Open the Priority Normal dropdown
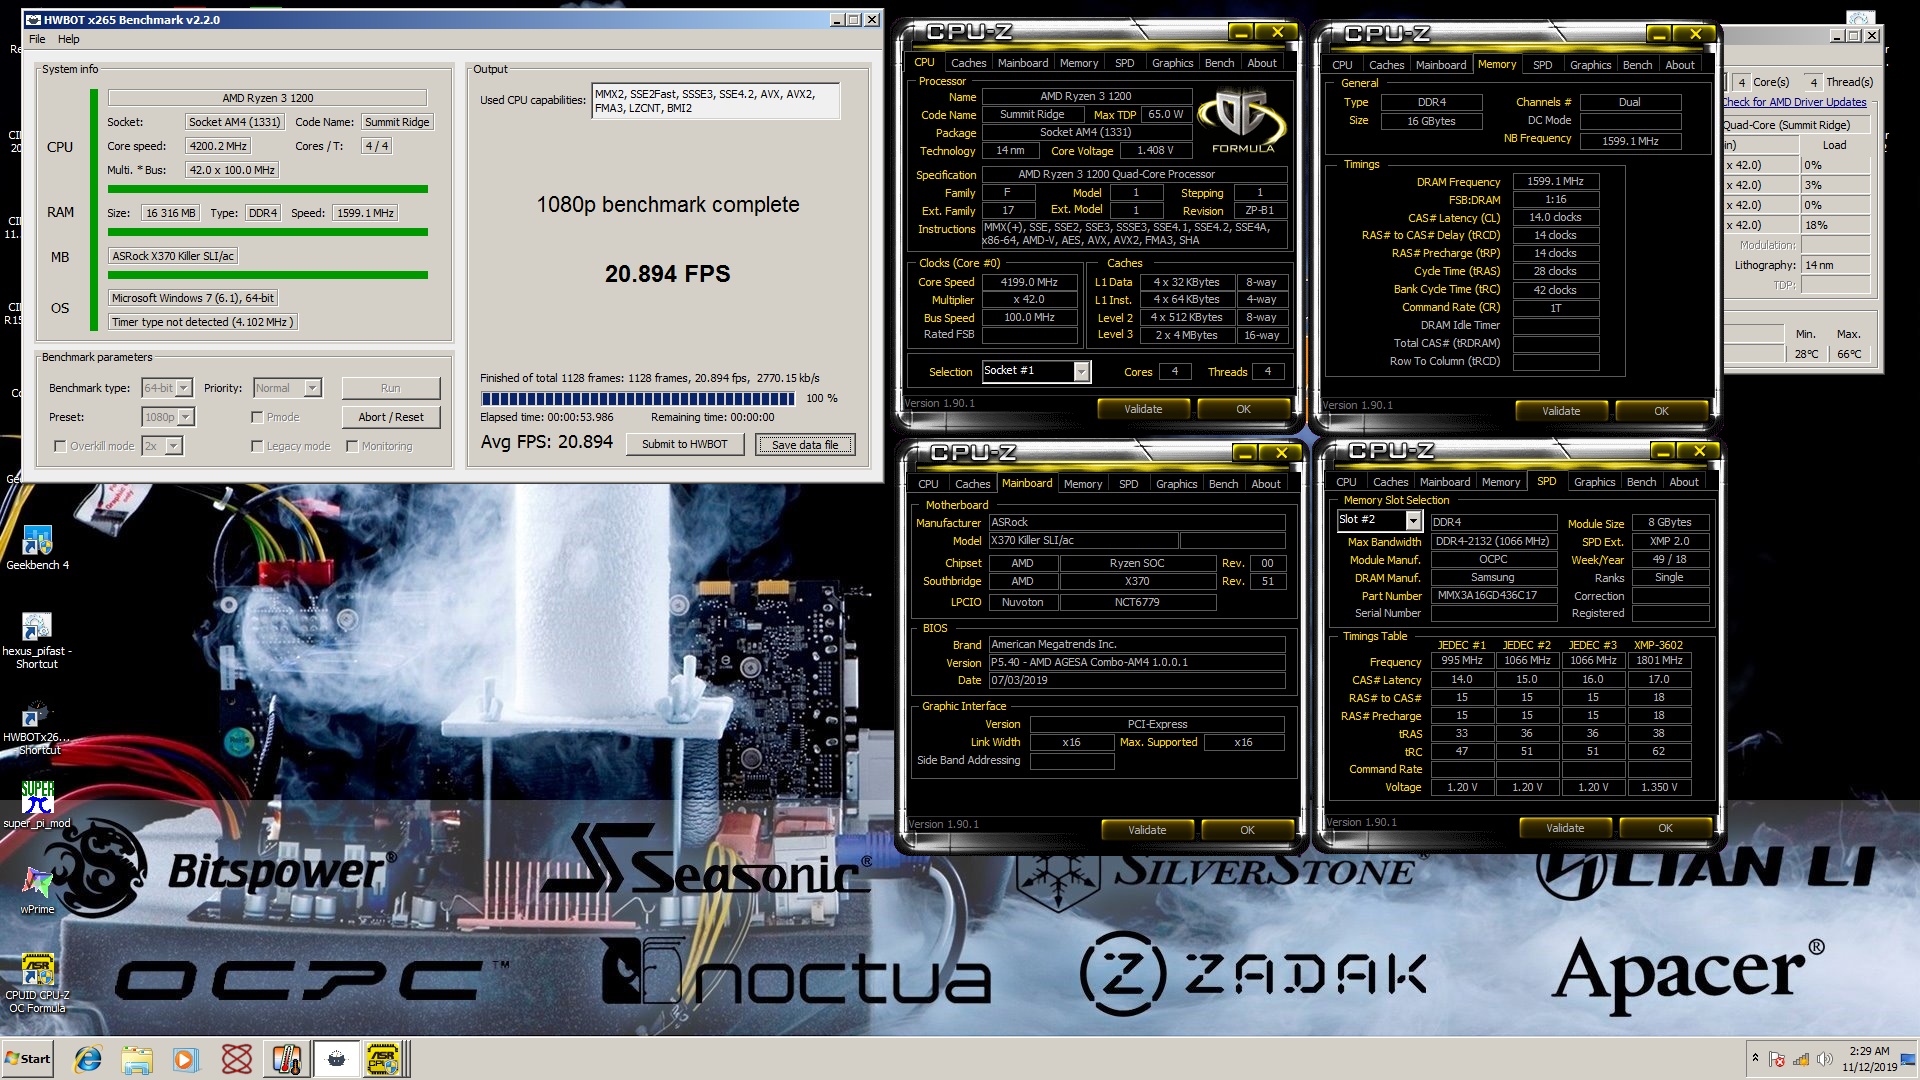 tap(287, 388)
